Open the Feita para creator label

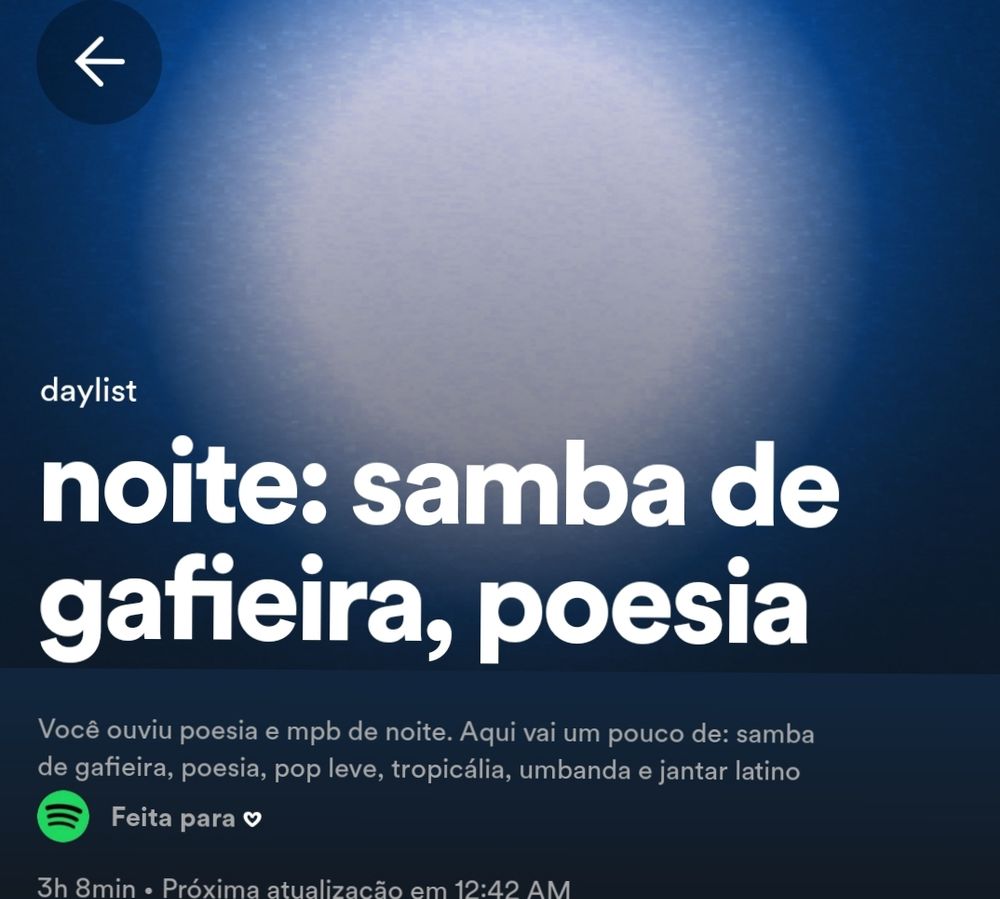[x=173, y=817]
